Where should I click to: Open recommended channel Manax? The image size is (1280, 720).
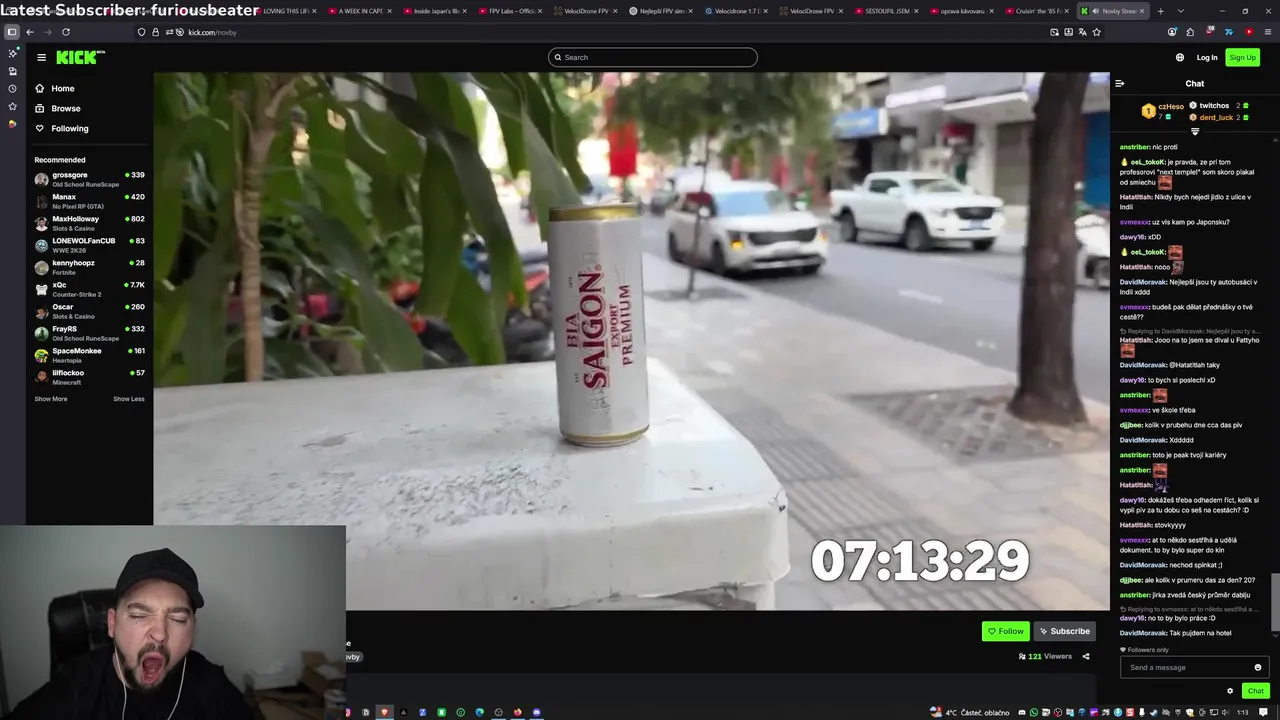click(x=90, y=201)
